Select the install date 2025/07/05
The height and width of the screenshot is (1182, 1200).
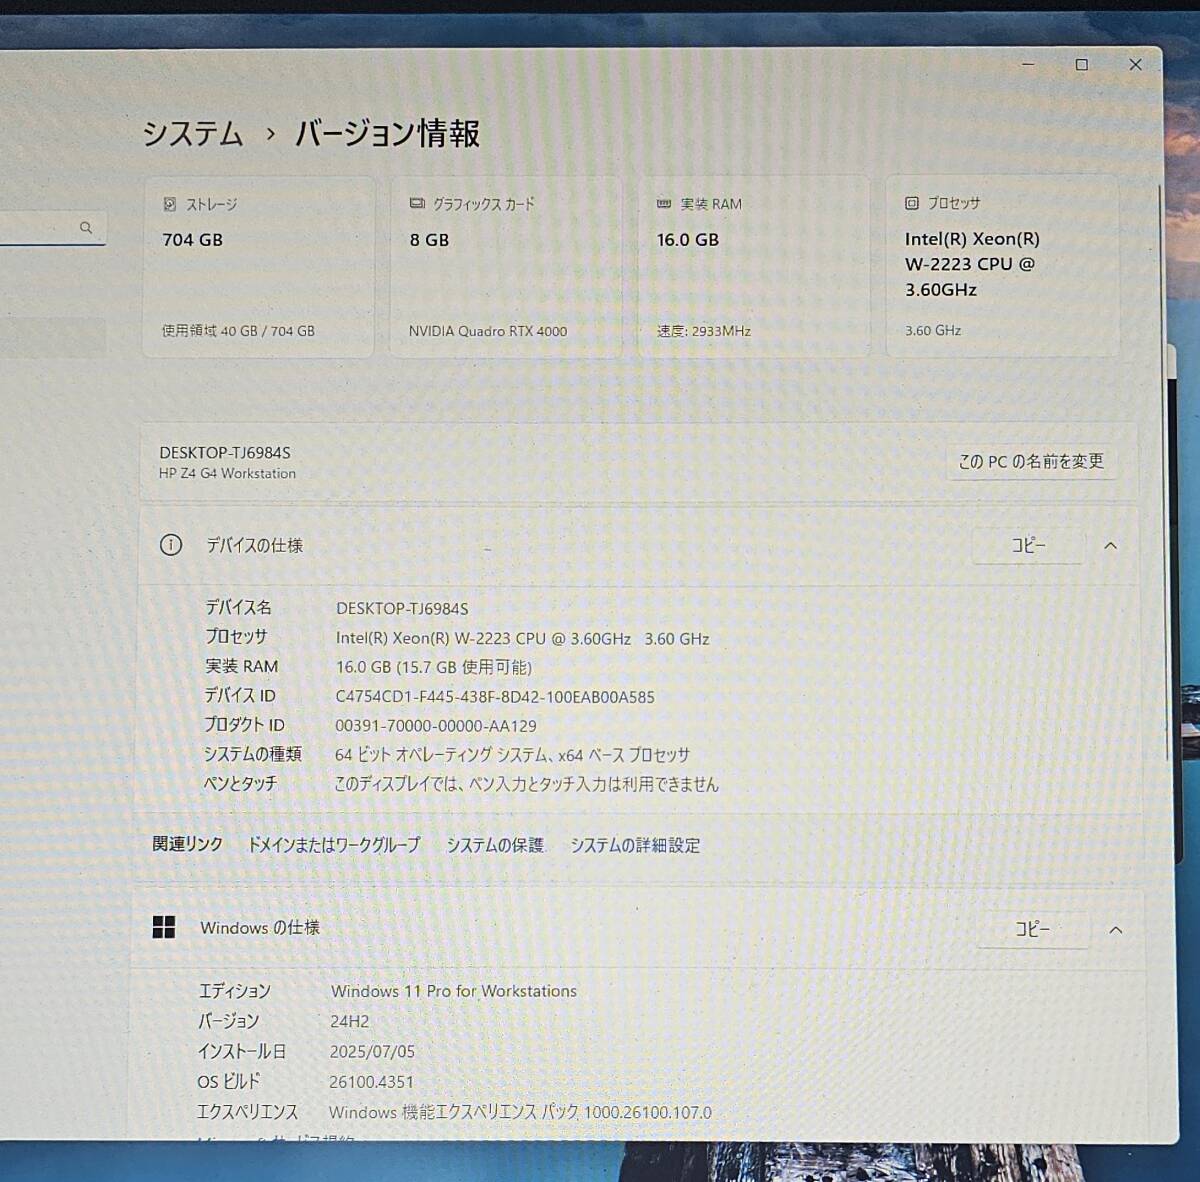pos(372,1051)
